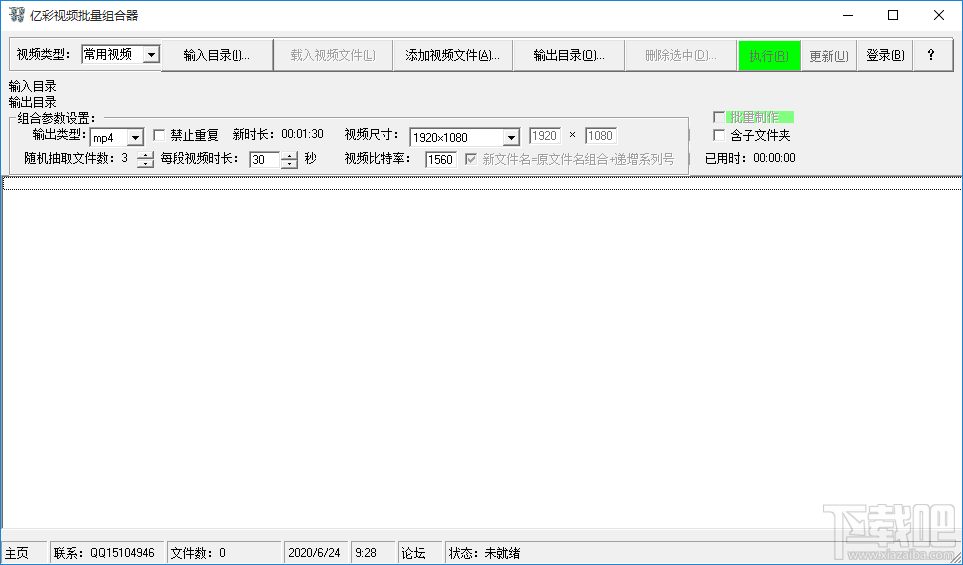Image resolution: width=963 pixels, height=565 pixels.
Task: Click the 视频比特率 1560 field
Action: pyautogui.click(x=440, y=160)
